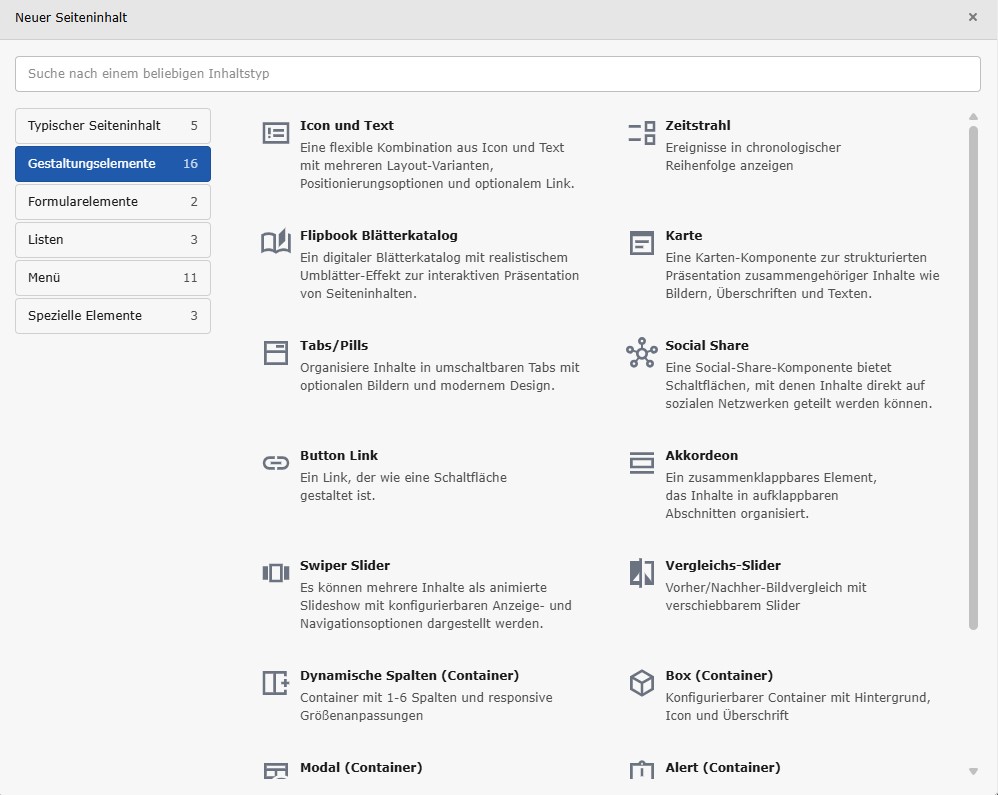Open the Listen category tab
998x795 pixels.
pos(113,240)
